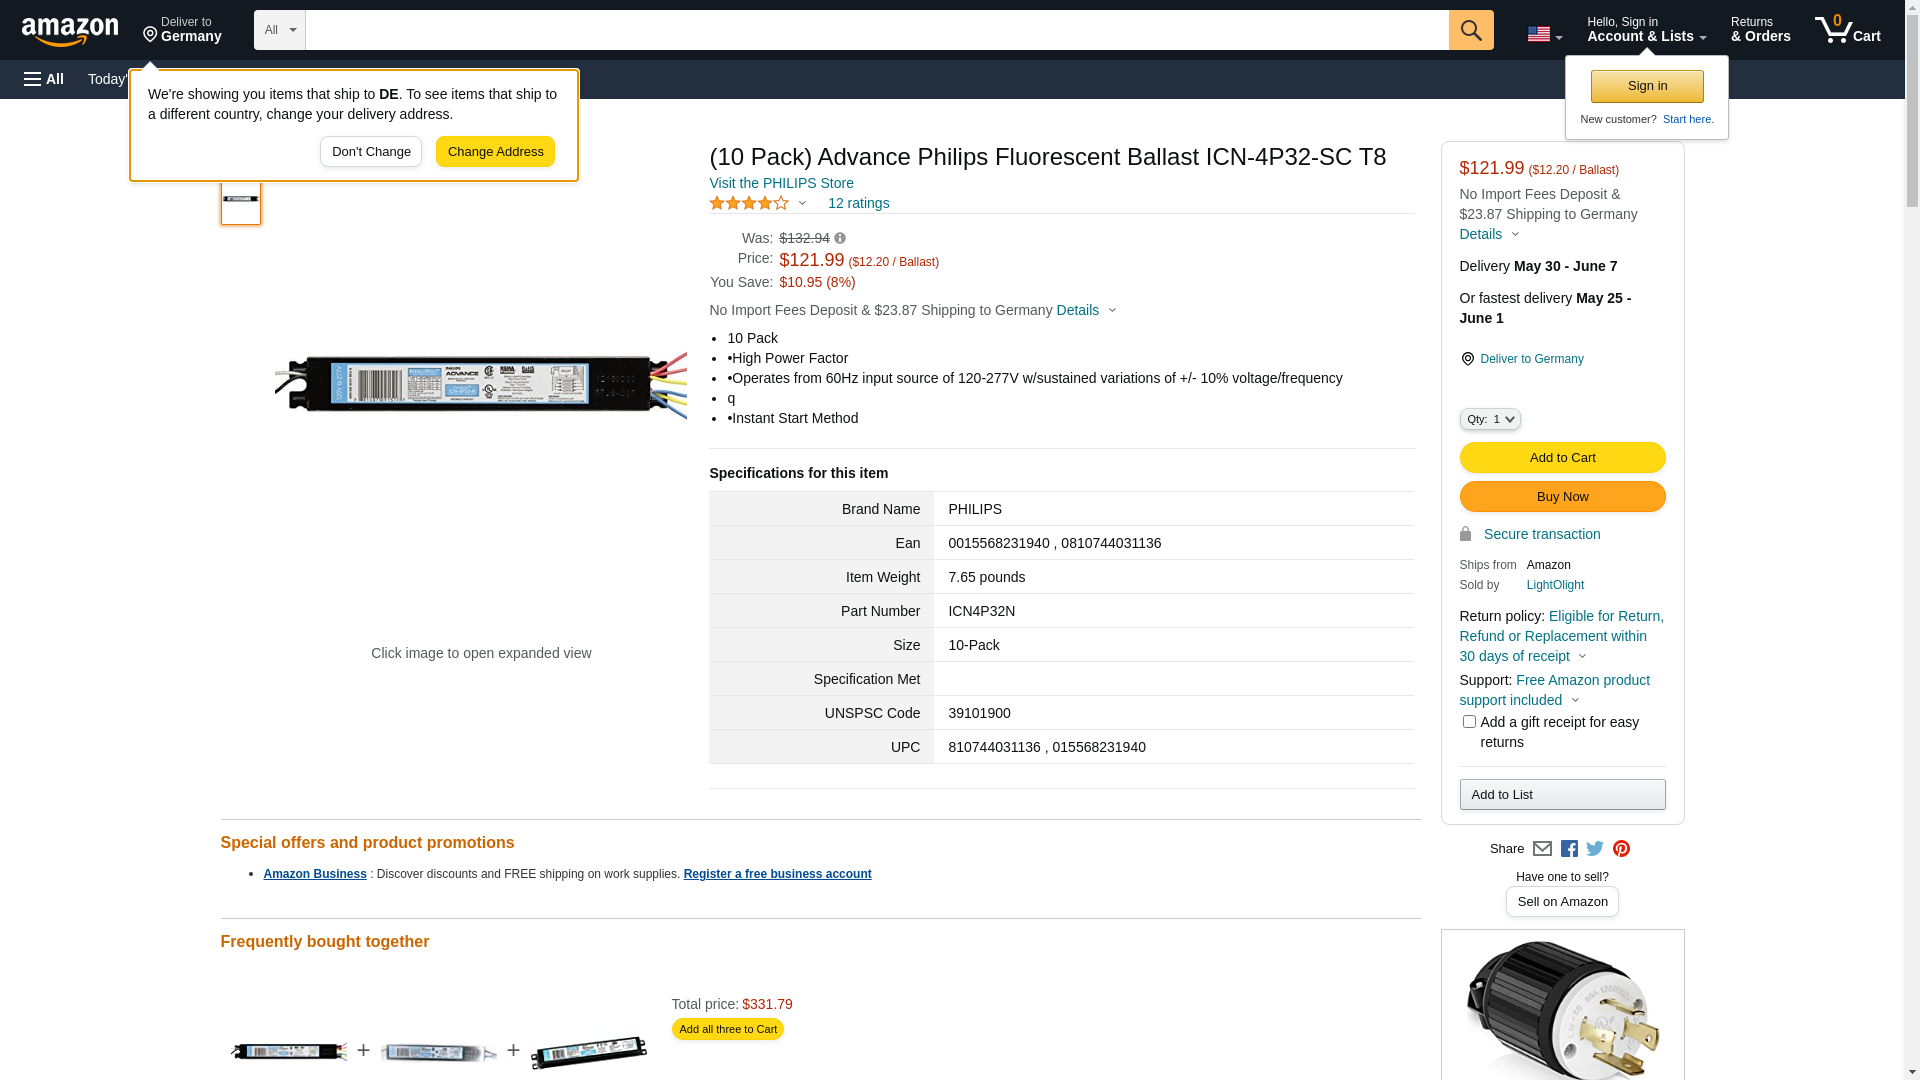
Task: Share product on Facebook
Action: click(1569, 849)
